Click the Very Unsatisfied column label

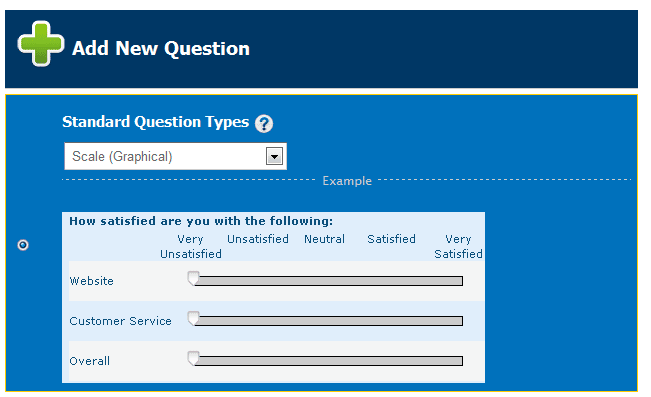pos(191,247)
